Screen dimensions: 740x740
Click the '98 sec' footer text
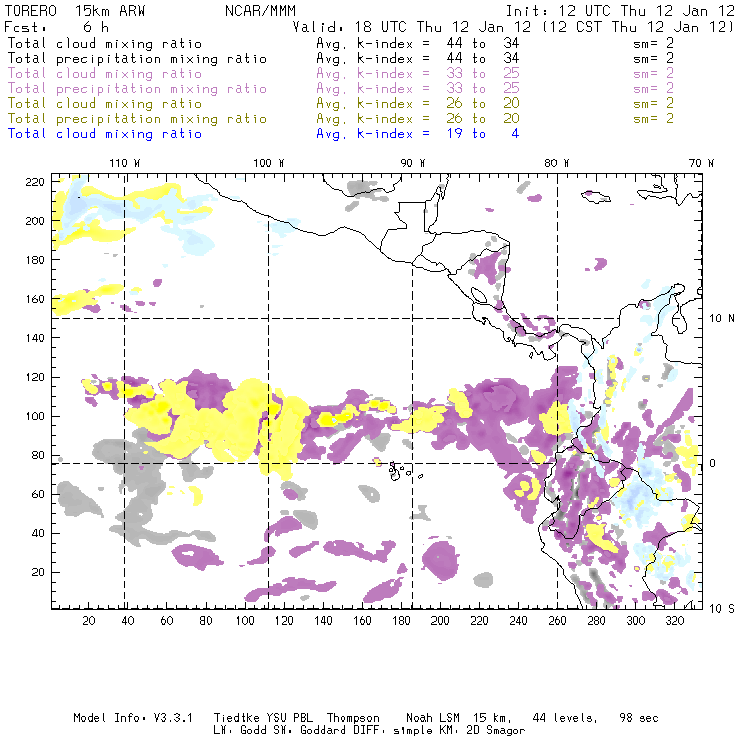[x=639, y=718]
